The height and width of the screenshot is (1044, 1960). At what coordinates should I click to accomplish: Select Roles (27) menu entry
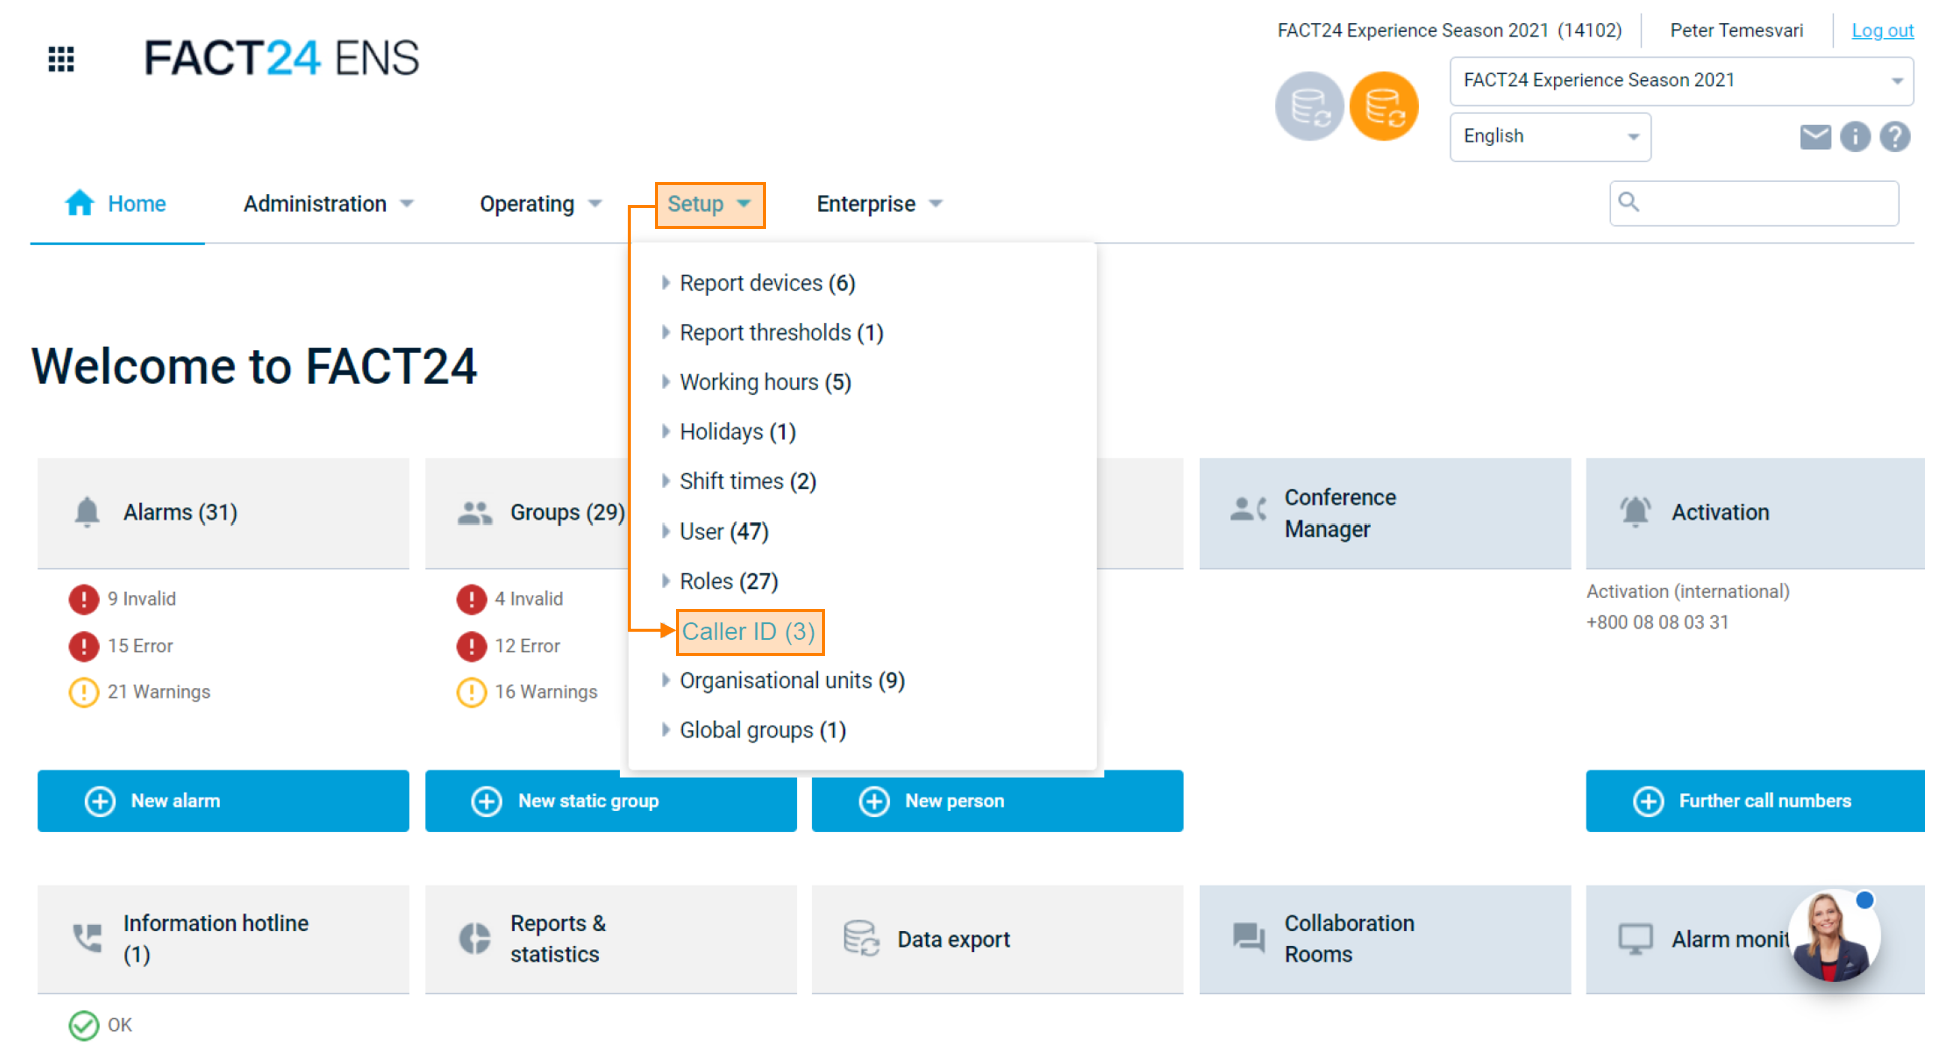coord(728,581)
